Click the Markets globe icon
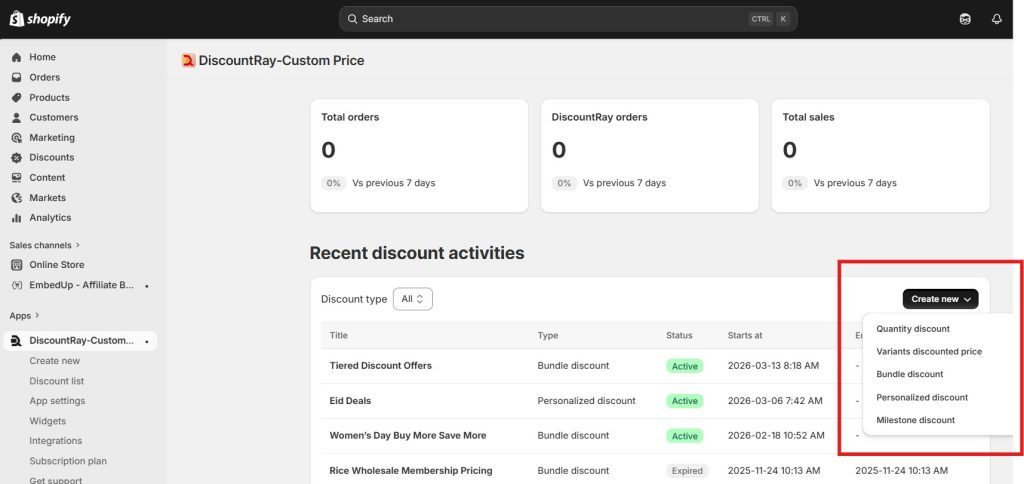The height and width of the screenshot is (484, 1024). click(x=17, y=198)
